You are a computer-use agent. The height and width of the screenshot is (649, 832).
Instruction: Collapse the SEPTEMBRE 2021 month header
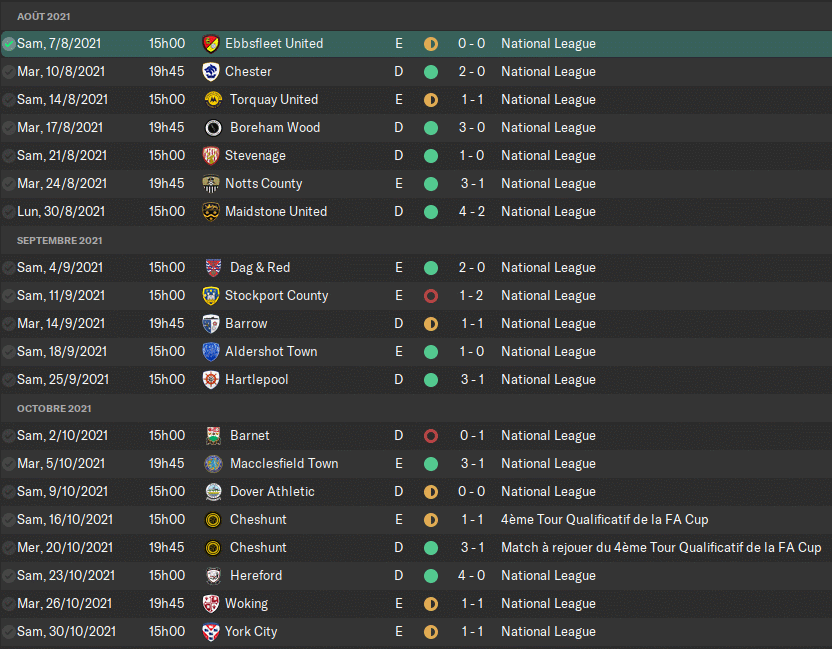click(59, 241)
